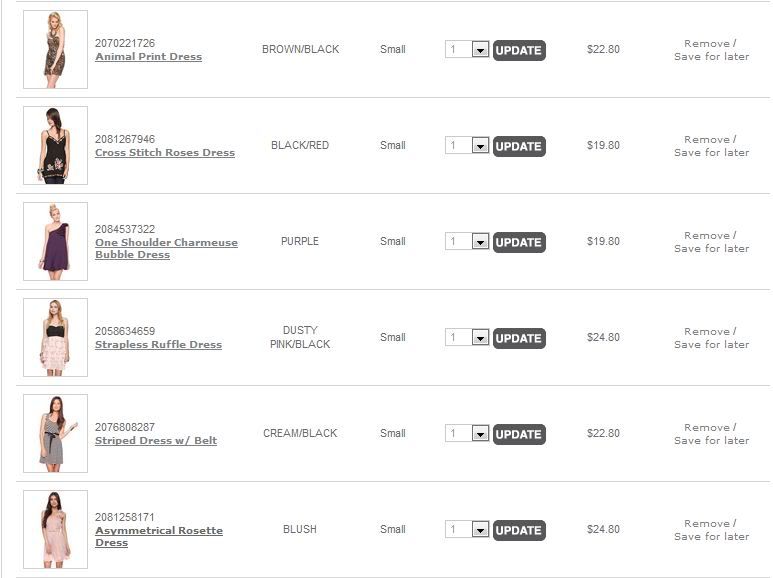Image resolution: width=773 pixels, height=578 pixels.
Task: Open the Strapless Ruffle Dress product link
Action: 158,345
